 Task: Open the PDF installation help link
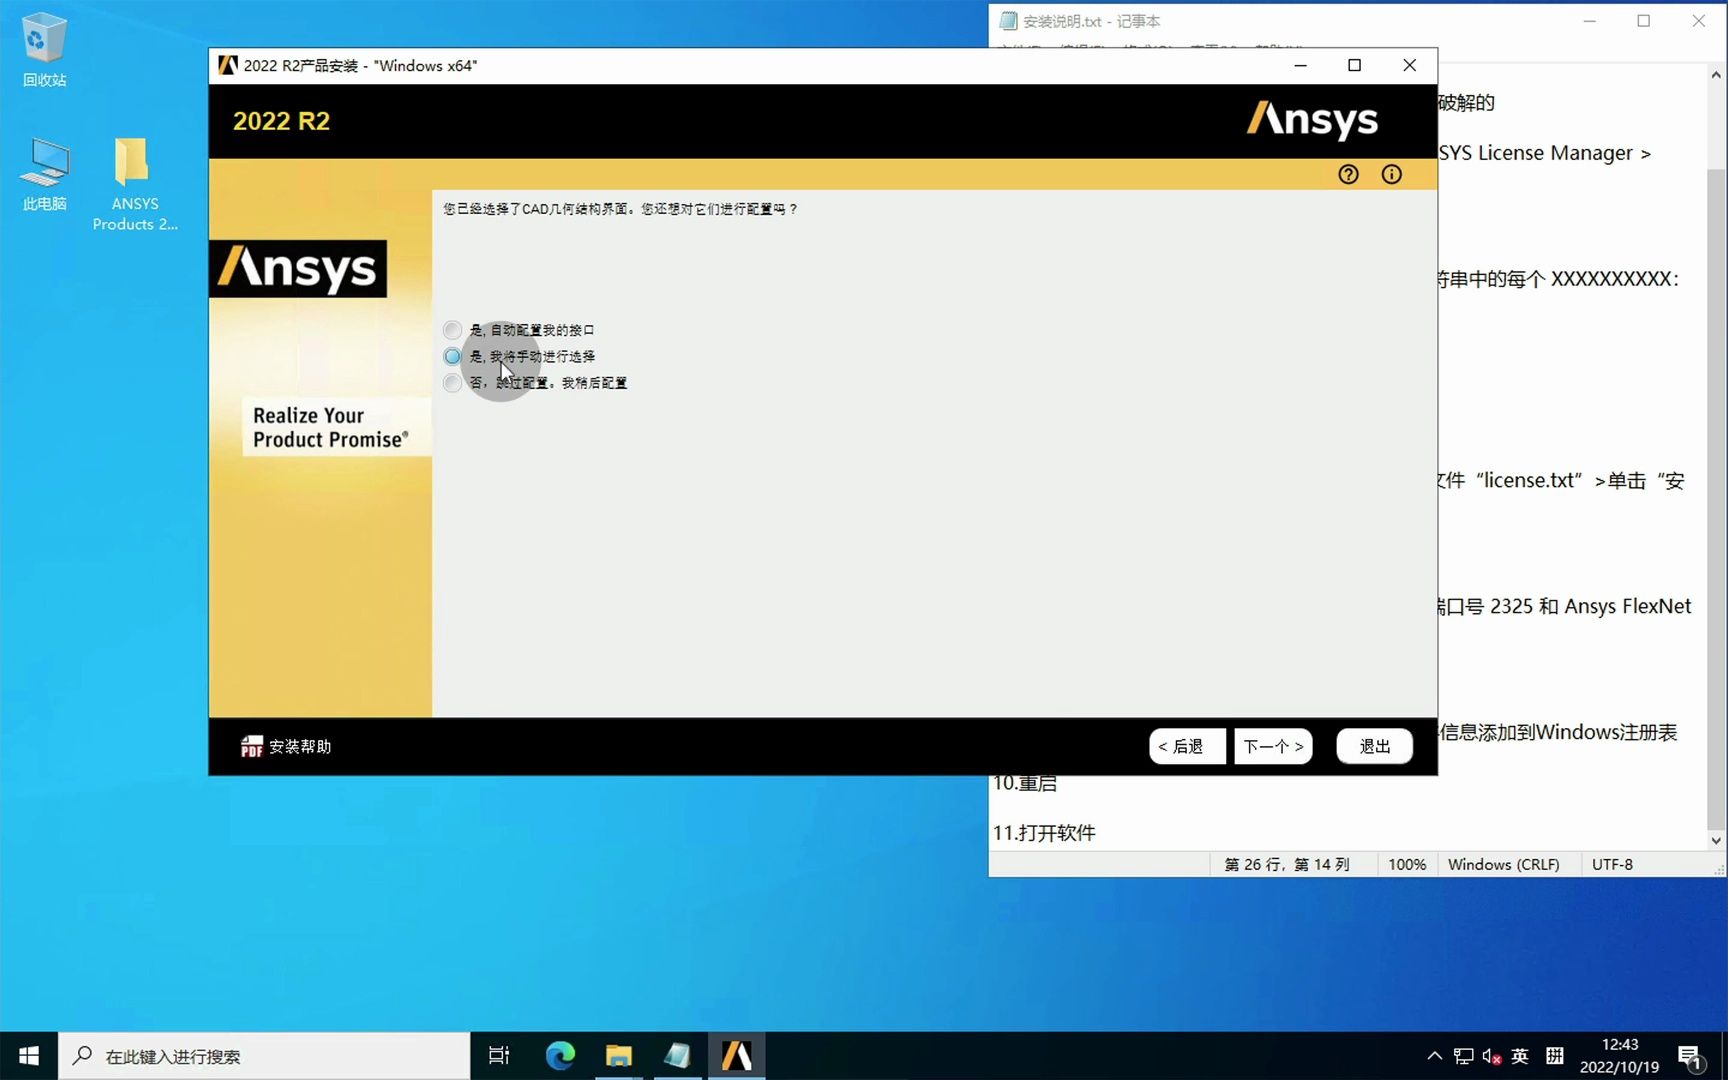[x=285, y=746]
